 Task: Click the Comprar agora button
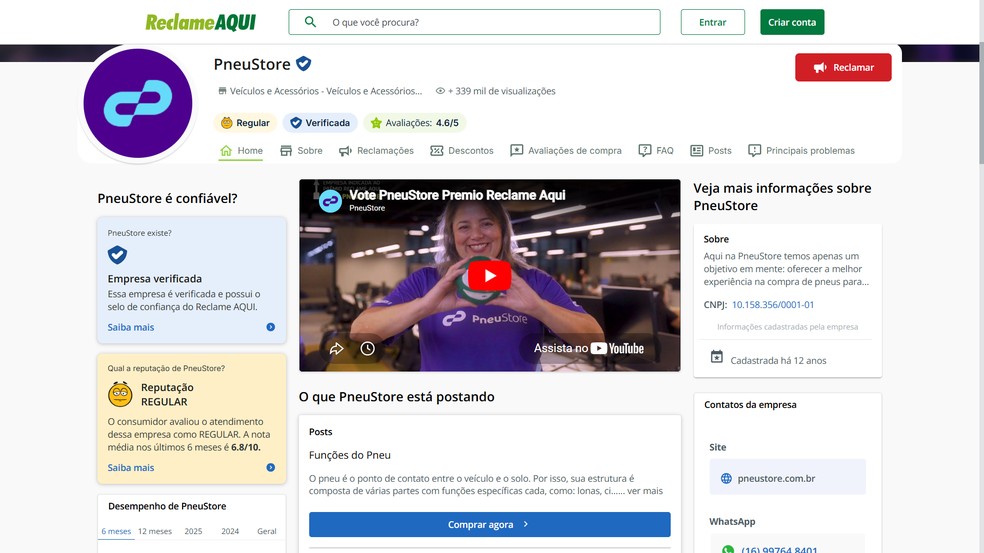(489, 525)
